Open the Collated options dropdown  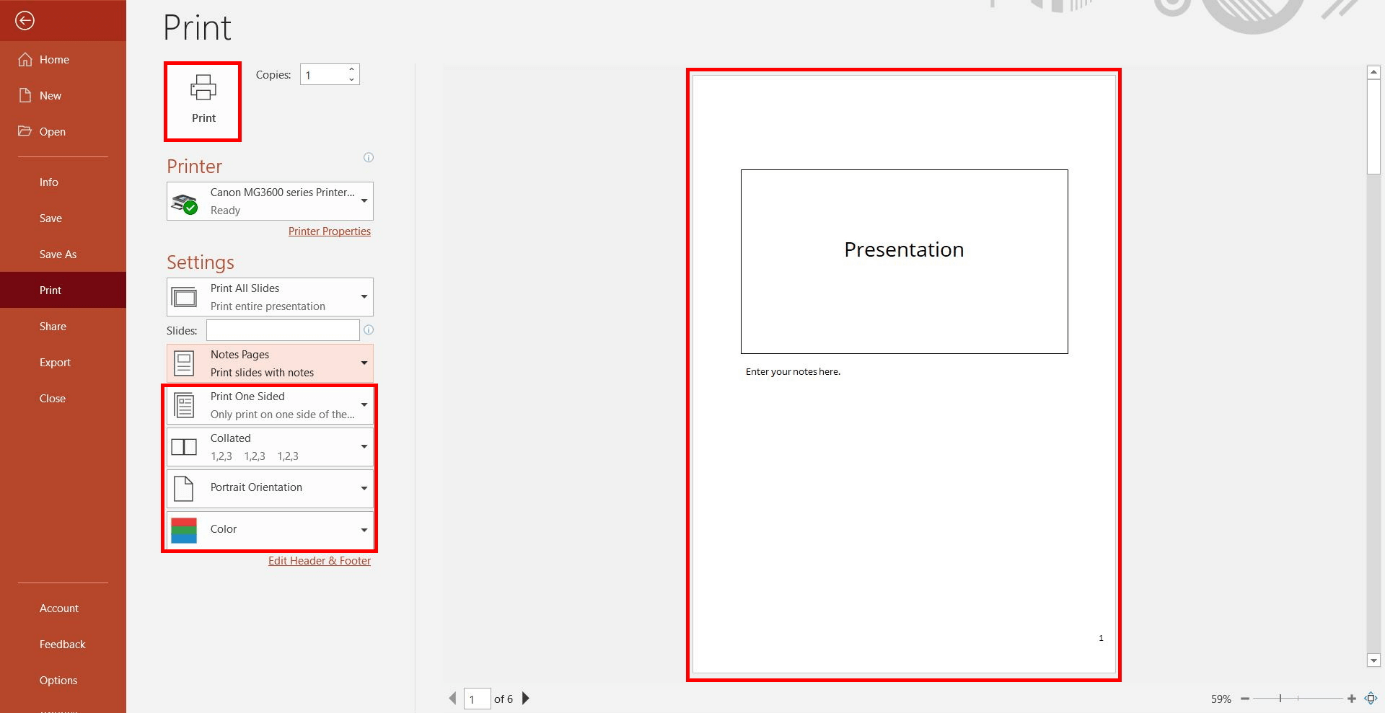click(364, 446)
